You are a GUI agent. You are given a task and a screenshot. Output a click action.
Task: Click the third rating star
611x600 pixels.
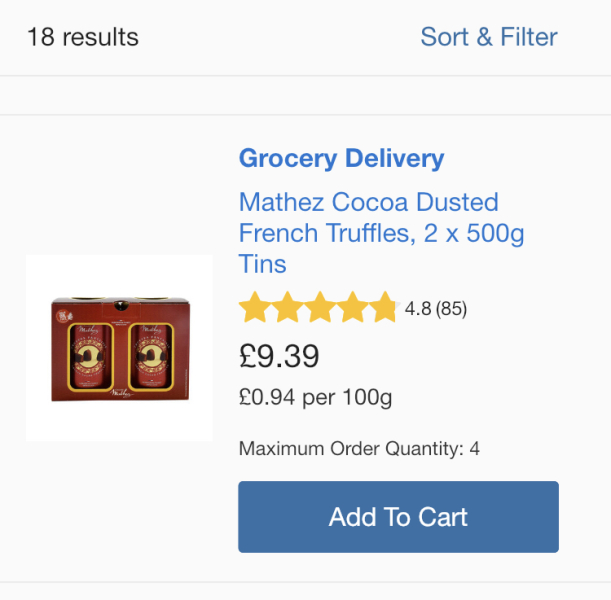(319, 308)
